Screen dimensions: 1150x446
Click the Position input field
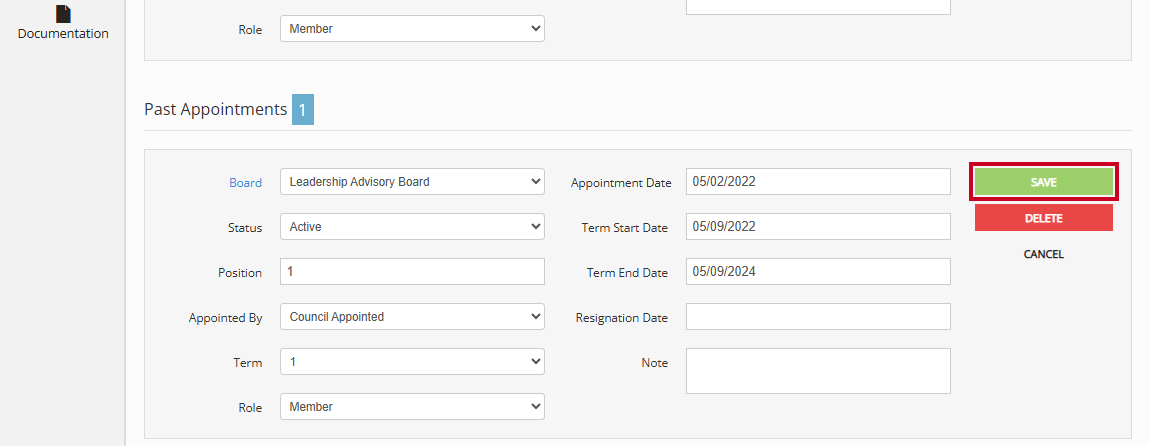[412, 271]
